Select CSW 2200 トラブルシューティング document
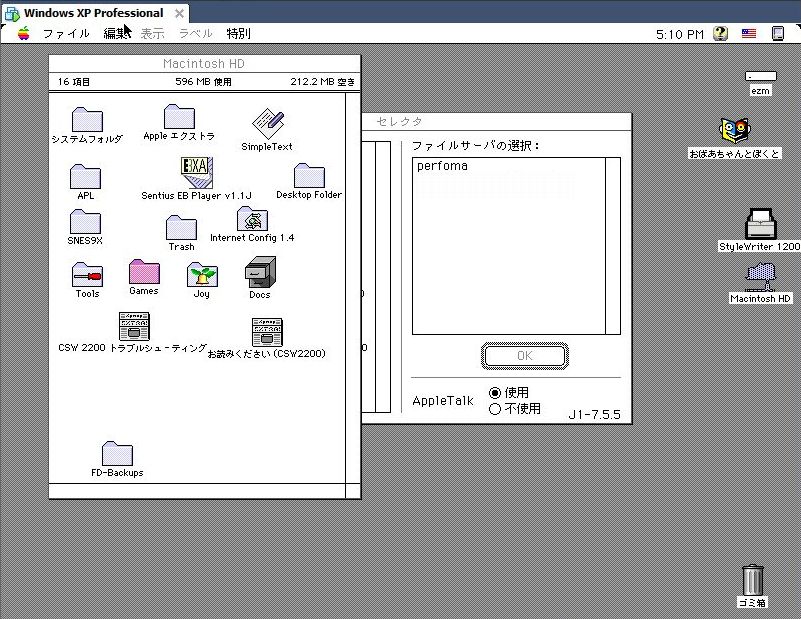This screenshot has width=801, height=619. (134, 326)
